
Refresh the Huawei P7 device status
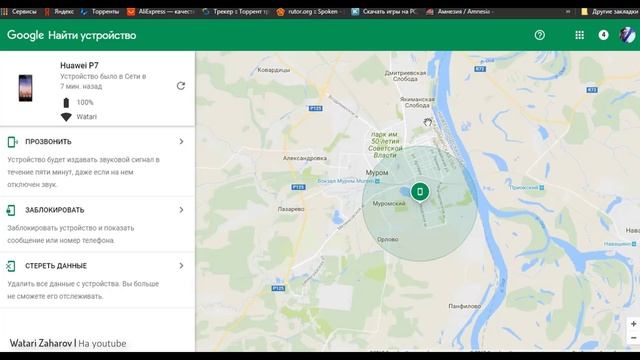(181, 86)
